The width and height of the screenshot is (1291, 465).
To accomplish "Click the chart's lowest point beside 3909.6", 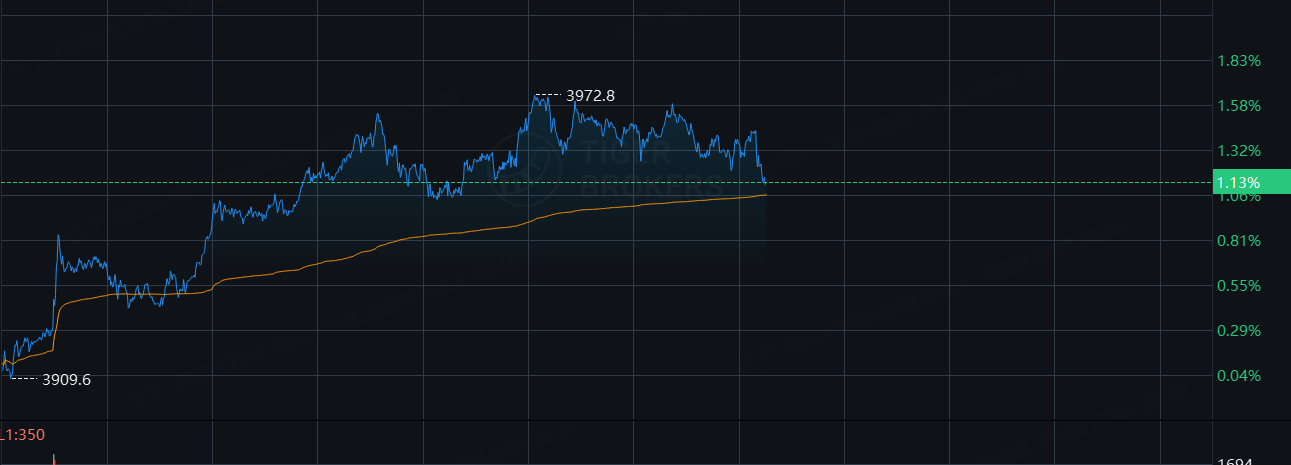I will pos(10,376).
